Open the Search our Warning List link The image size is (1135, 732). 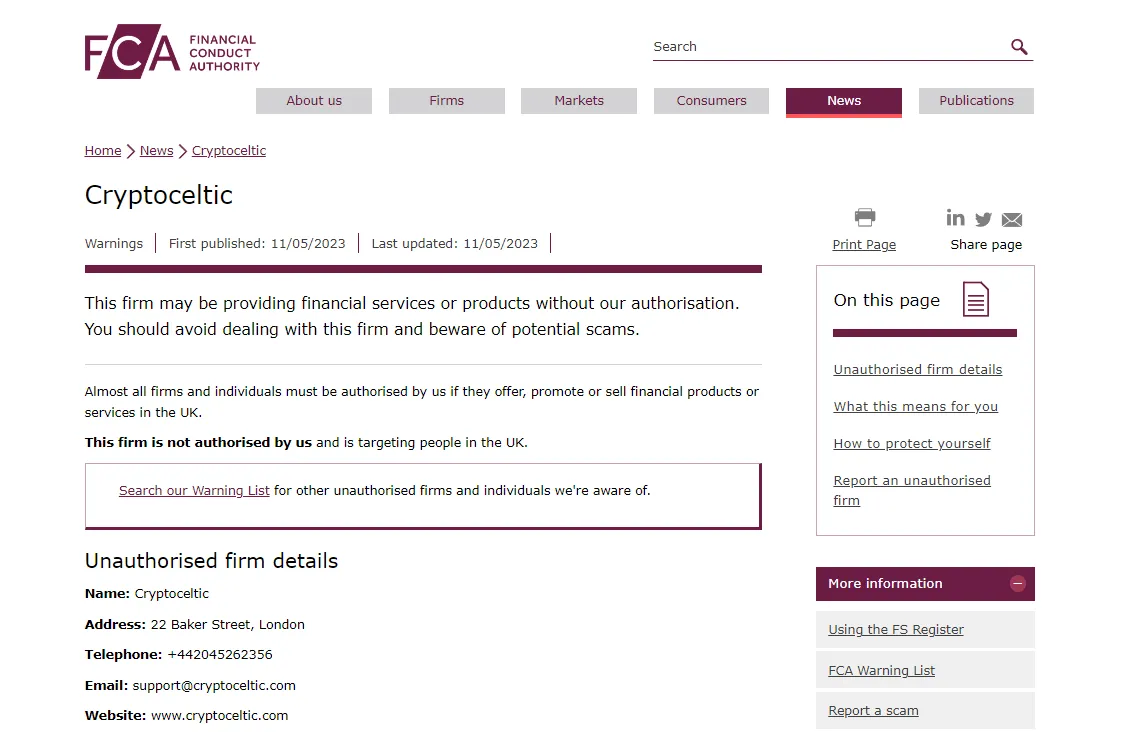coord(194,491)
